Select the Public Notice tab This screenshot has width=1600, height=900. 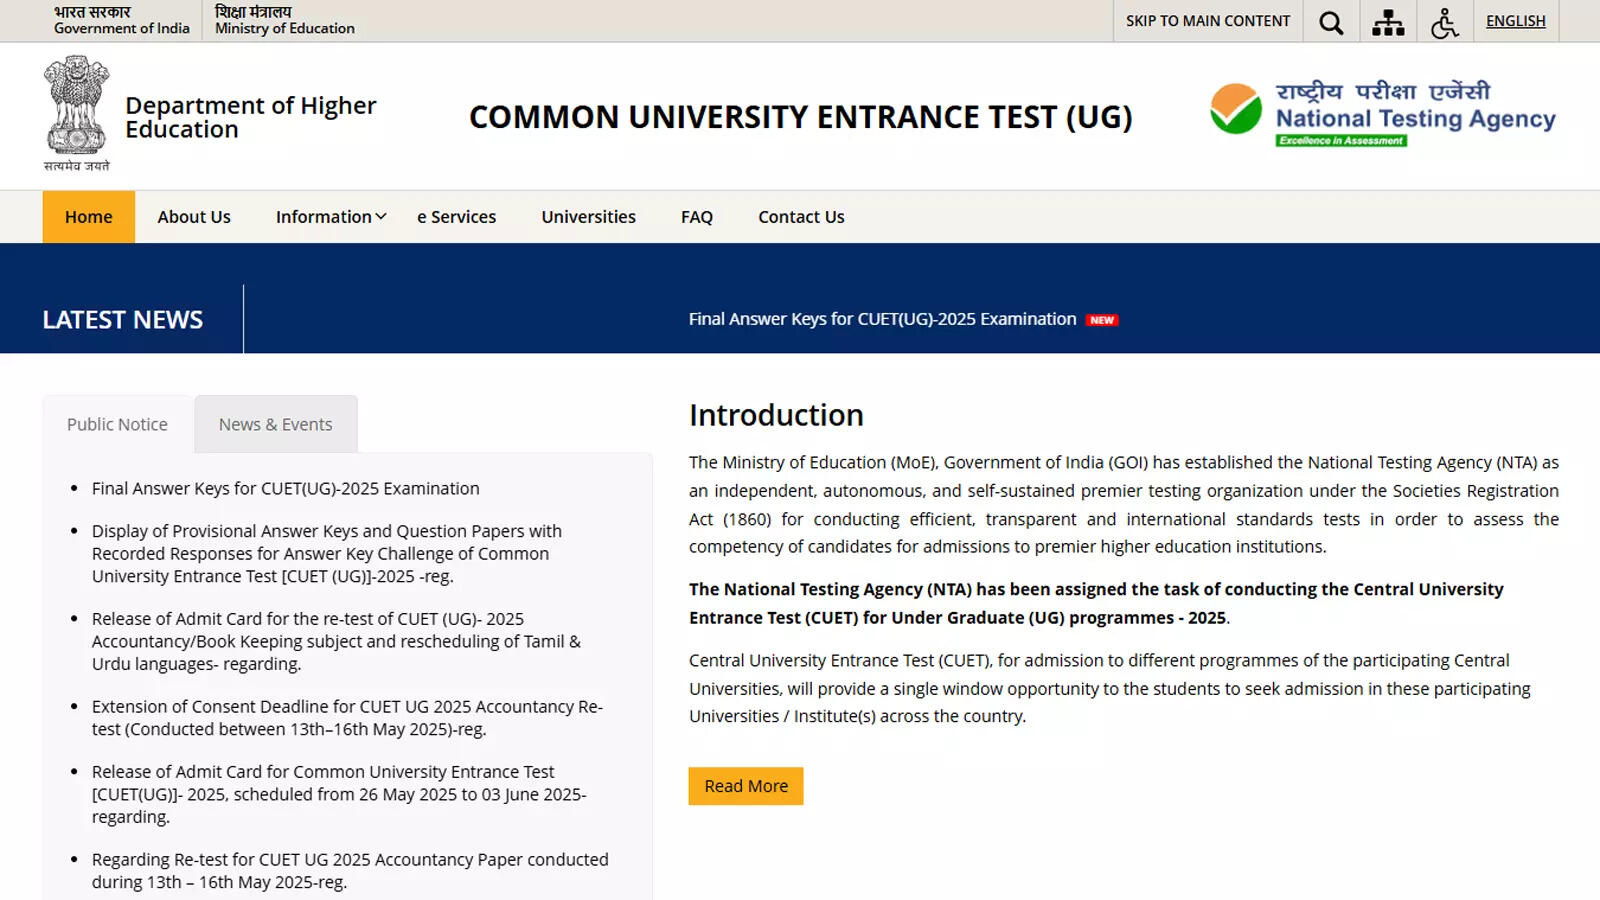pos(117,424)
